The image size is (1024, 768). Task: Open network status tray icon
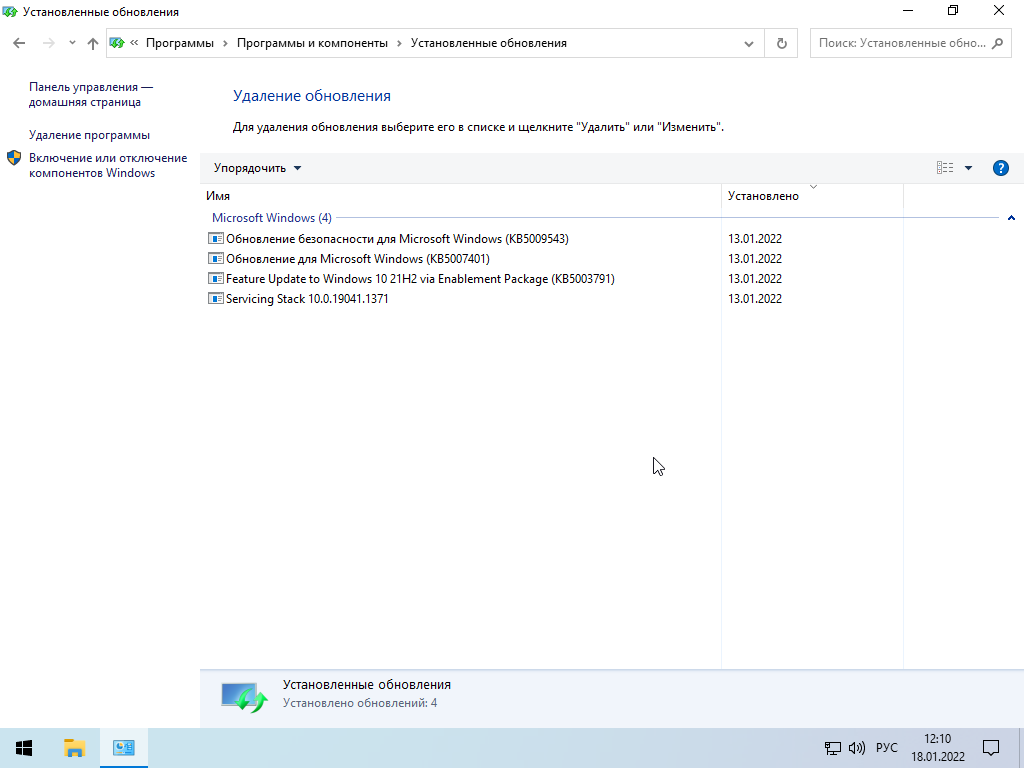coord(832,748)
